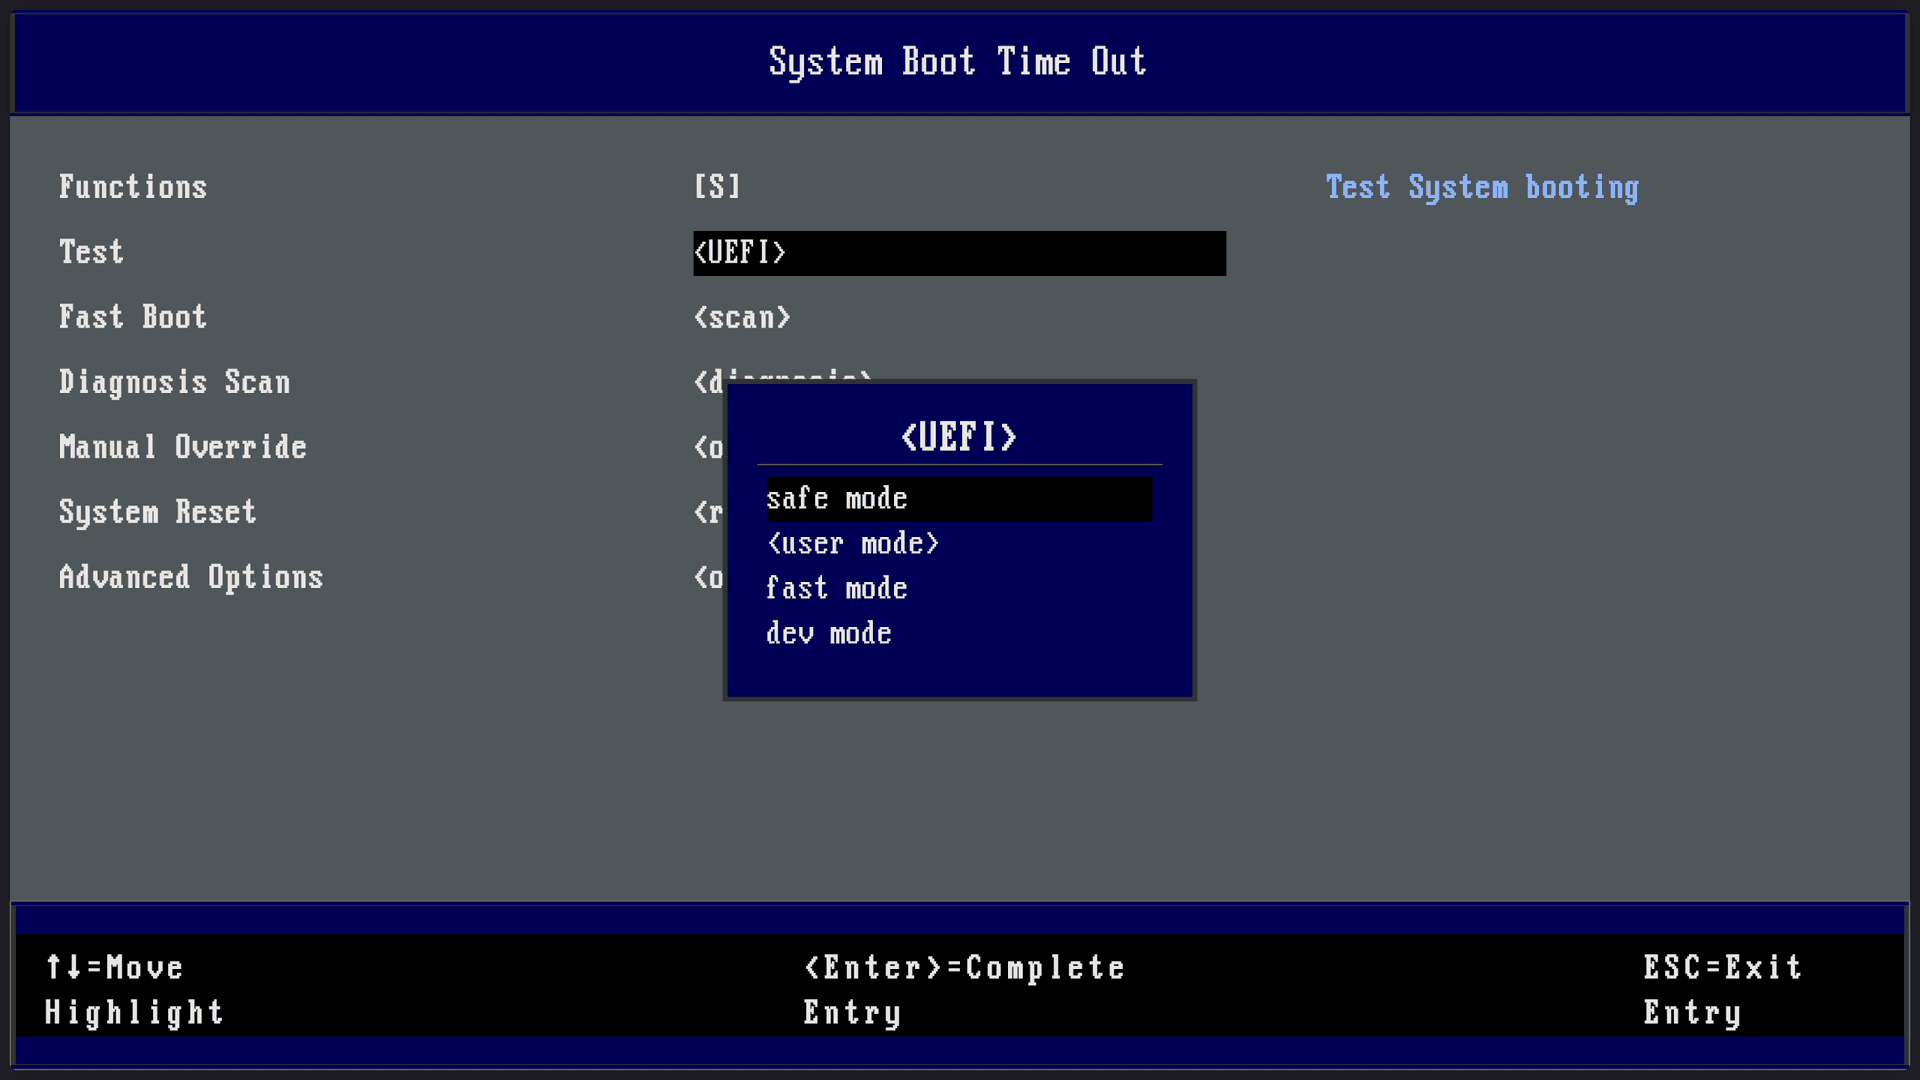Select the Functions label
Viewport: 1920px width, 1080px height.
coord(133,187)
